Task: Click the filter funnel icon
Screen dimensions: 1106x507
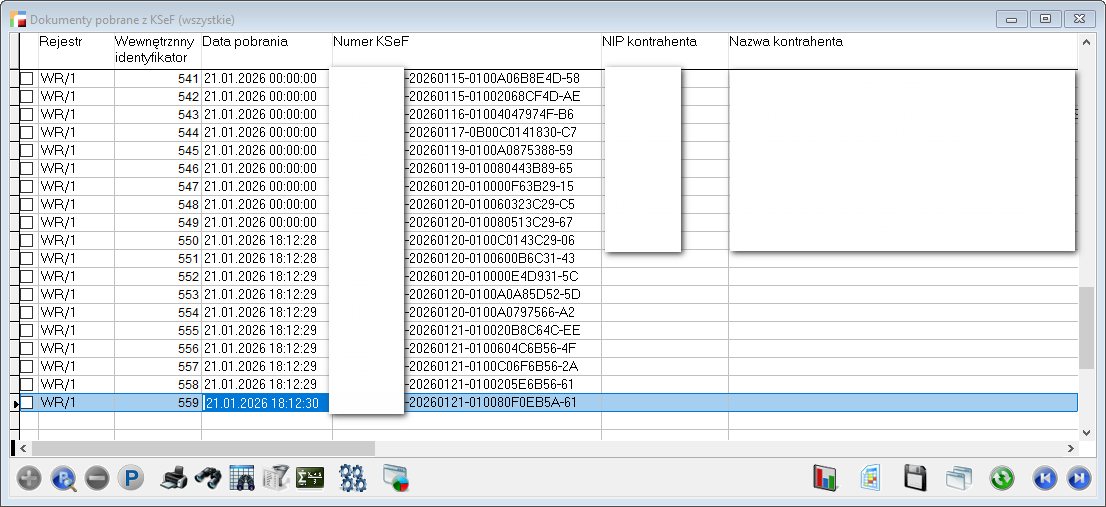Action: (x=276, y=478)
